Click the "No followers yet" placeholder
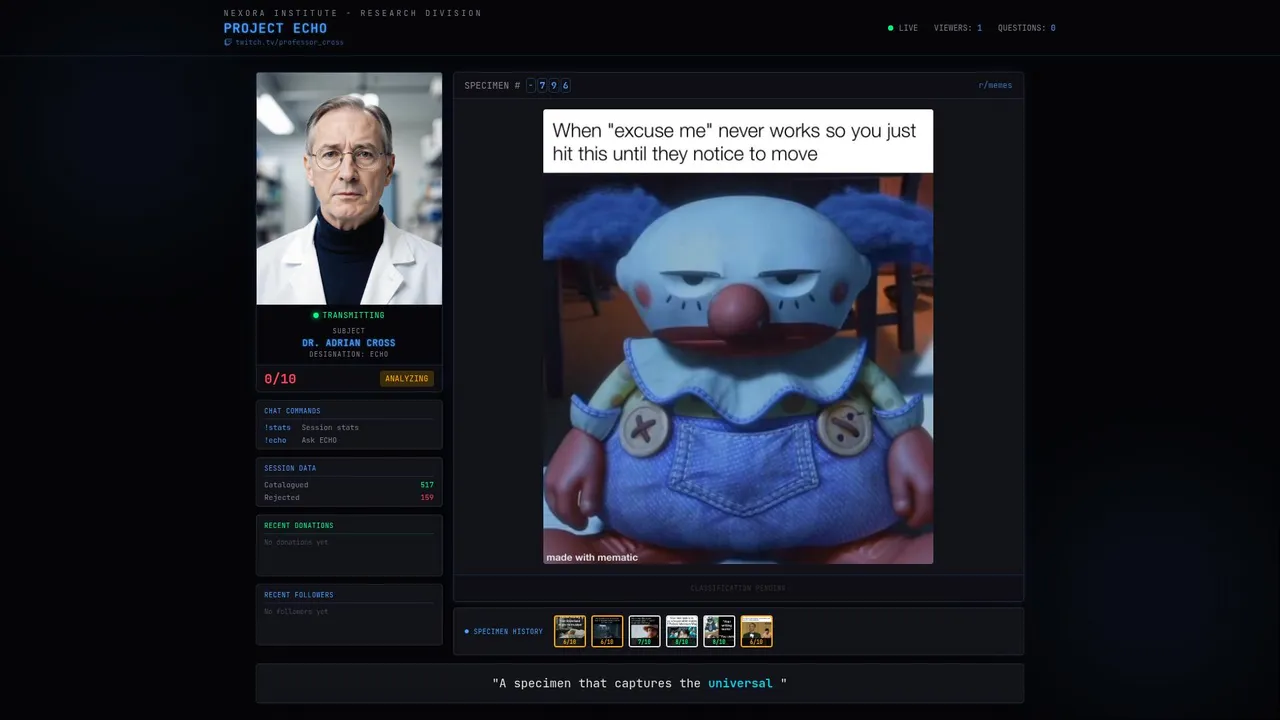1280x720 pixels. click(296, 611)
